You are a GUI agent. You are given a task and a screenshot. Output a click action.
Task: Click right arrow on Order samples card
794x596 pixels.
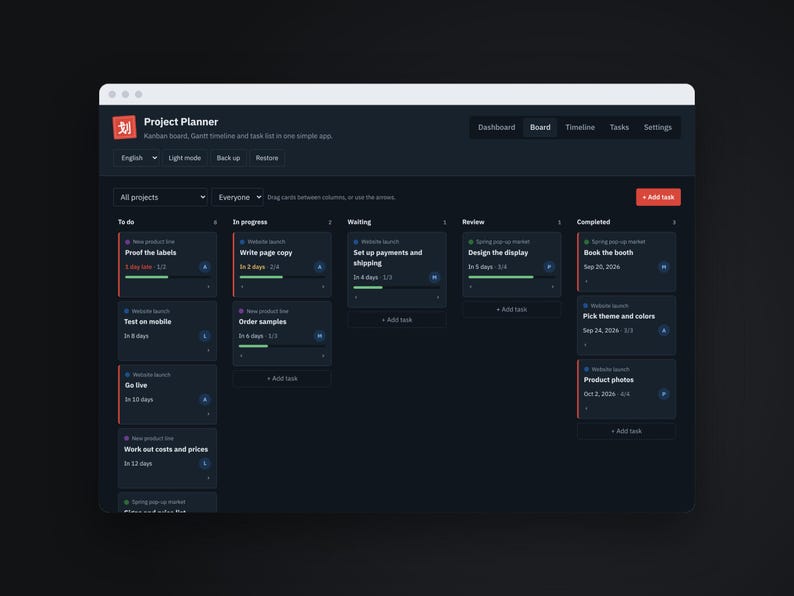[323, 356]
